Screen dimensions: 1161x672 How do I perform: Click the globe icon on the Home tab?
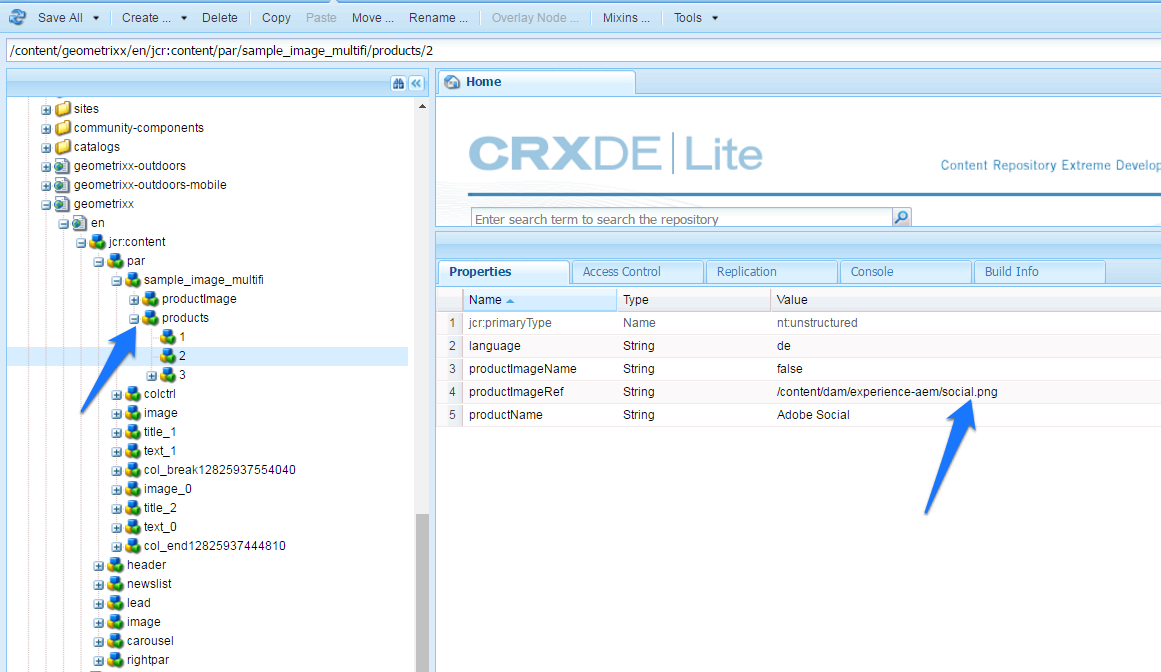coord(454,81)
